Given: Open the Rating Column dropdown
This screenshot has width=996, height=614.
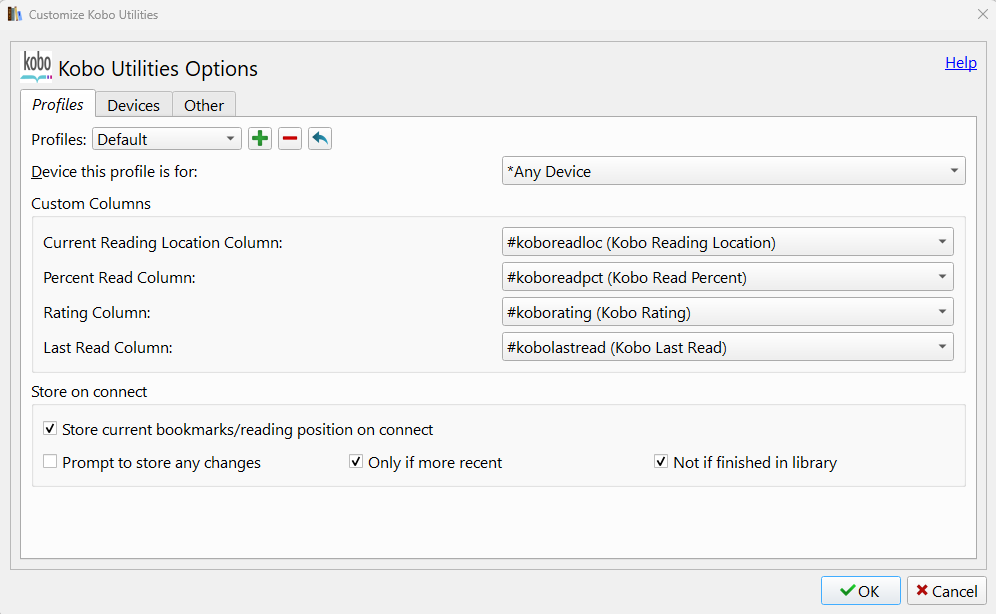Looking at the screenshot, I should click(x=727, y=312).
